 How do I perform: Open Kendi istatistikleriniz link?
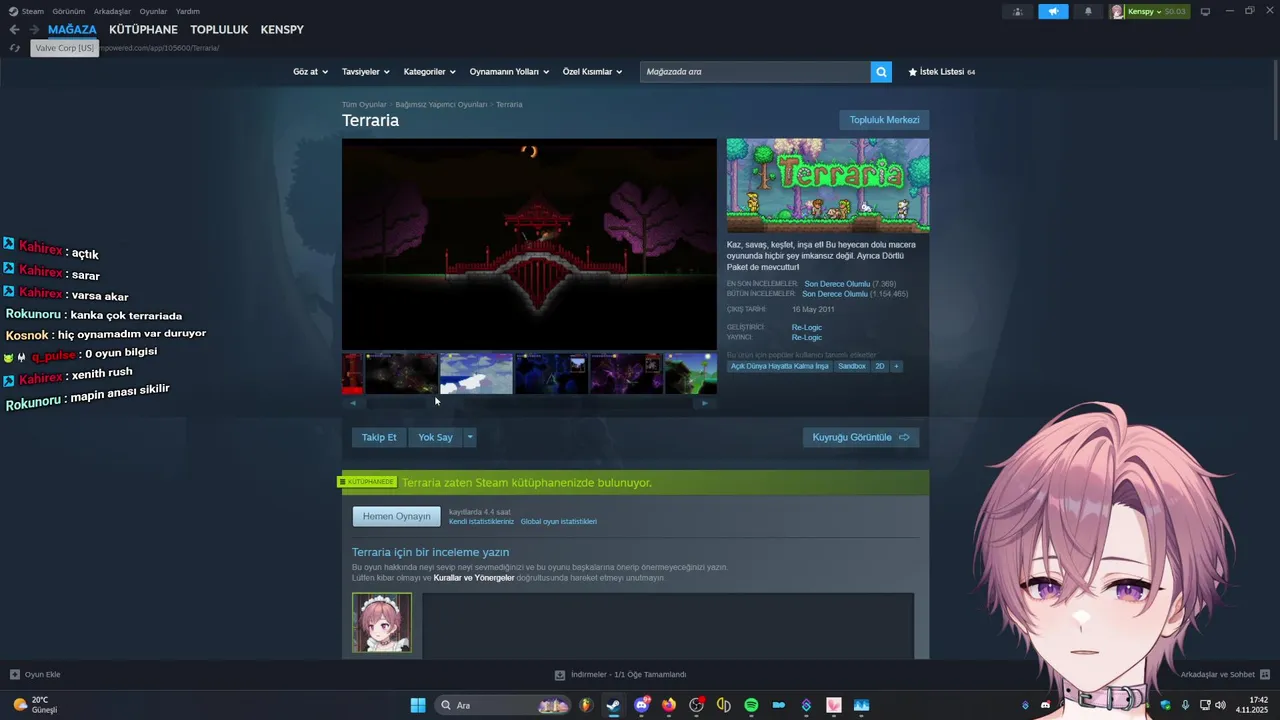coord(481,522)
